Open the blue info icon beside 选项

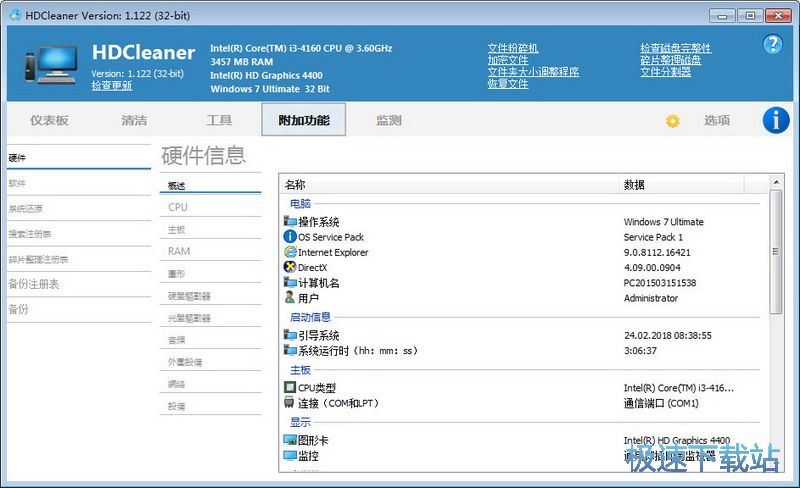[776, 120]
